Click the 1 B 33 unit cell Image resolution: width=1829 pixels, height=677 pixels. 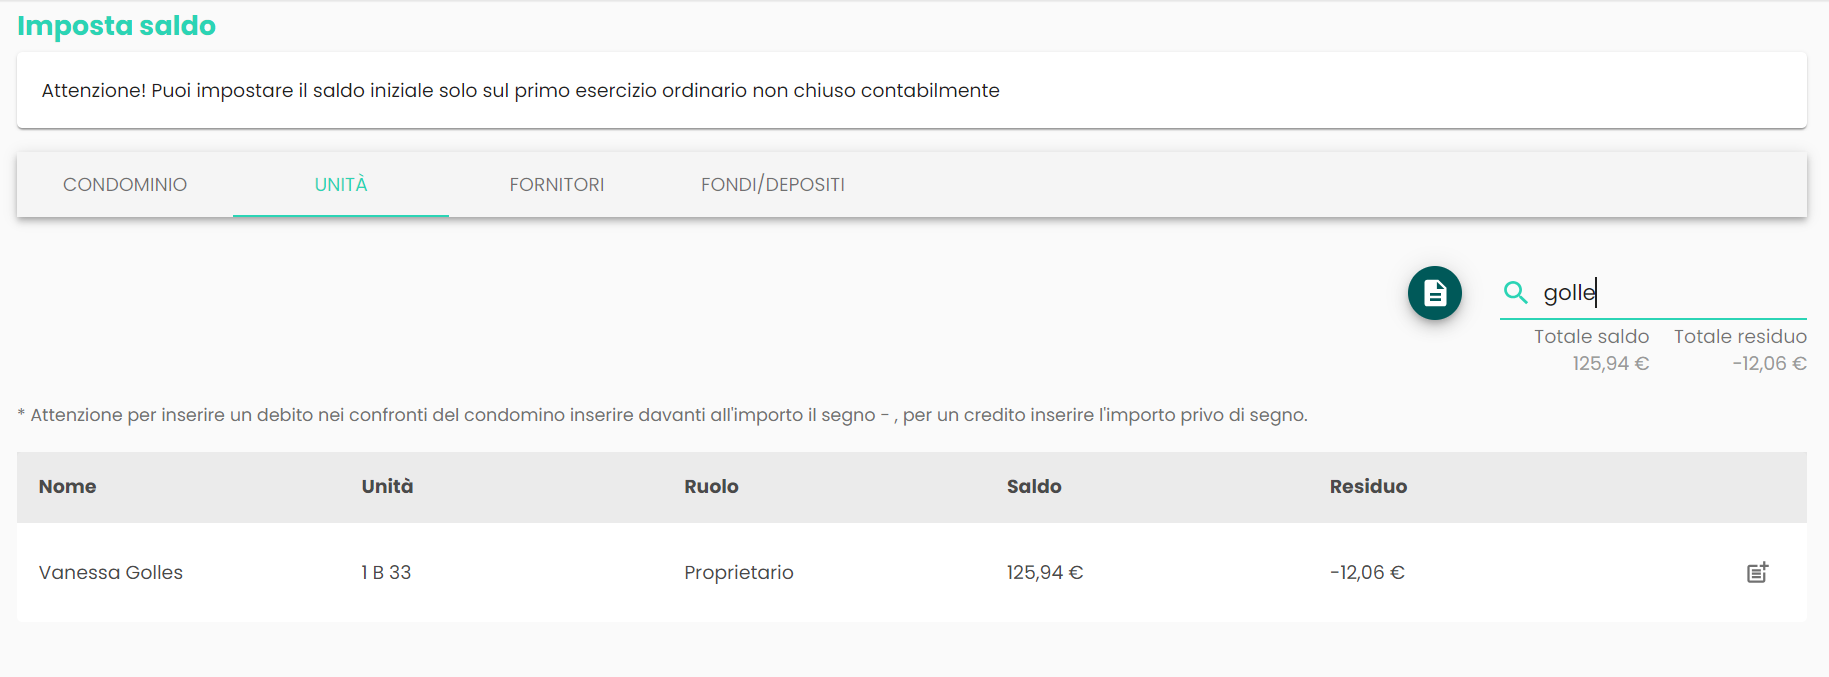[x=386, y=573]
